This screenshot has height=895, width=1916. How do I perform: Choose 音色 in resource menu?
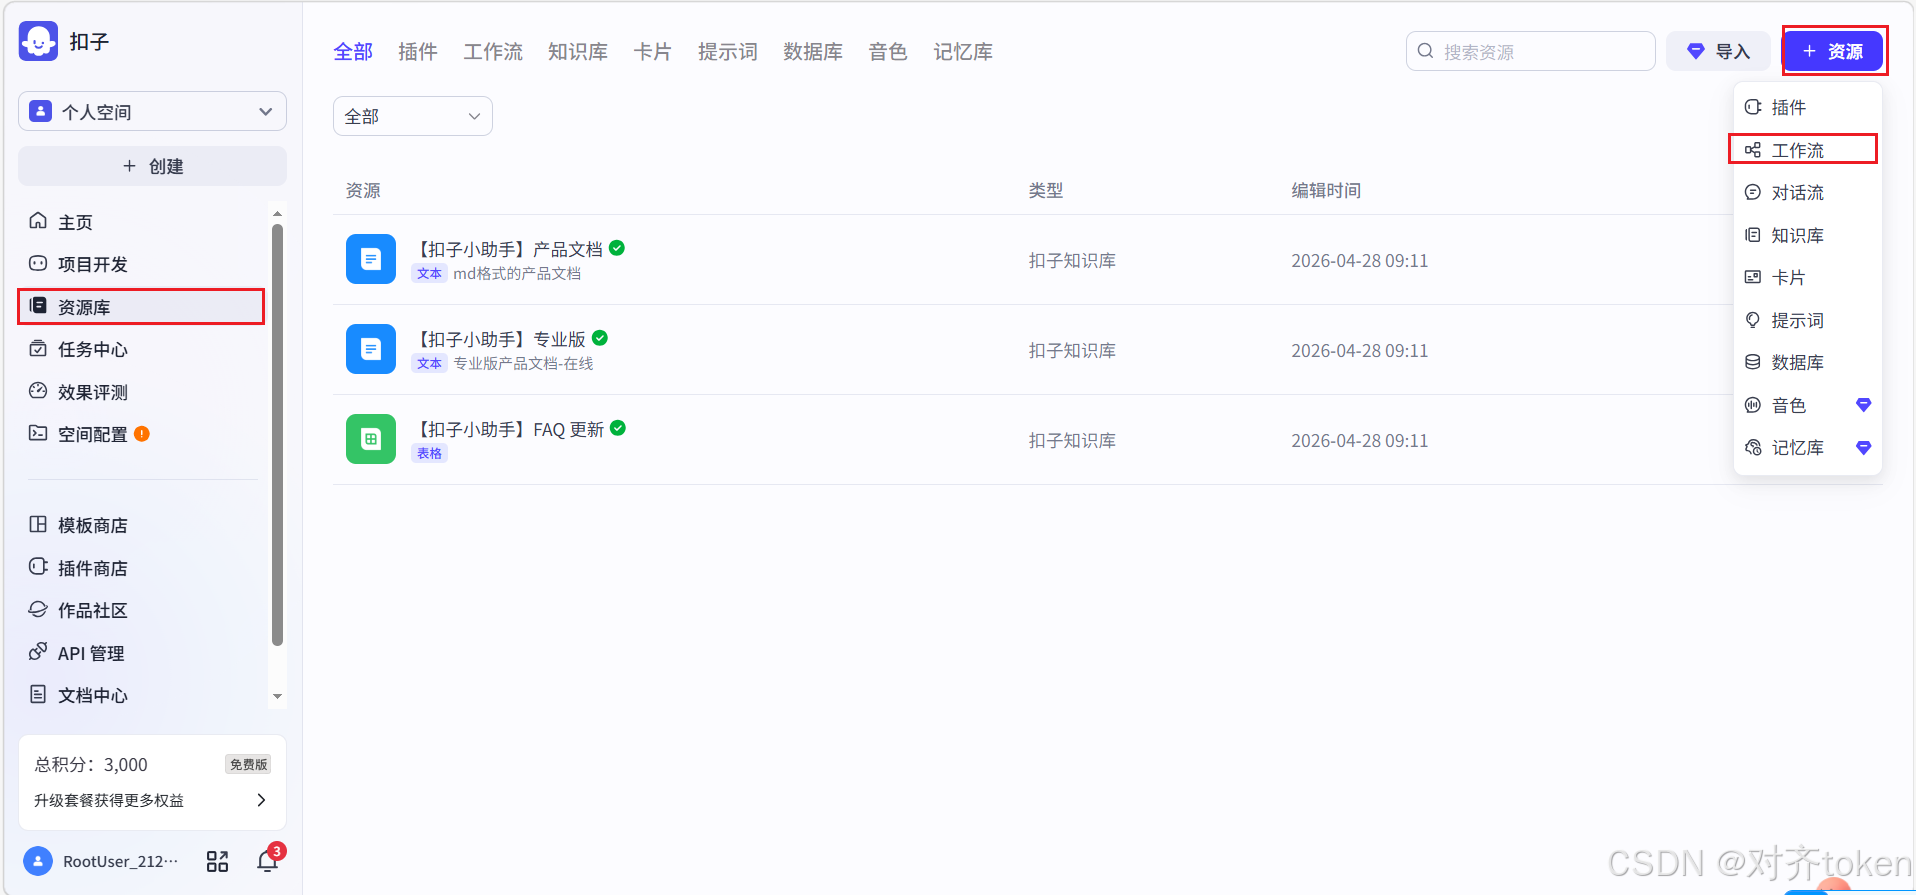[1807, 405]
